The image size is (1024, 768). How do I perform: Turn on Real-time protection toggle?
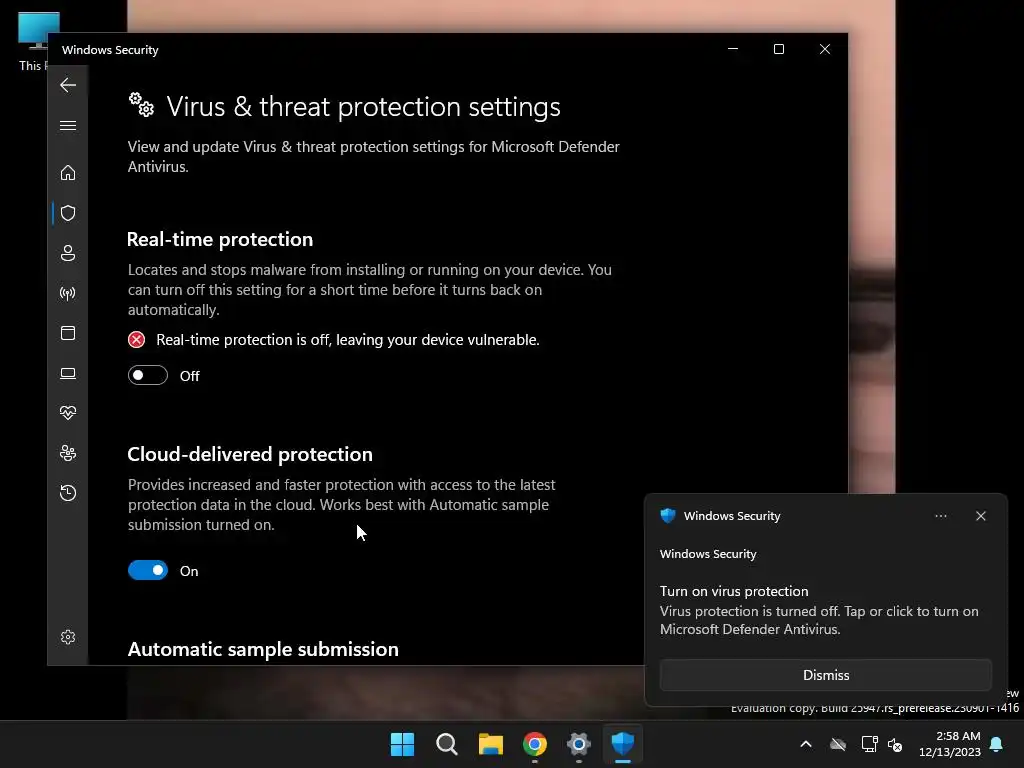coord(148,376)
